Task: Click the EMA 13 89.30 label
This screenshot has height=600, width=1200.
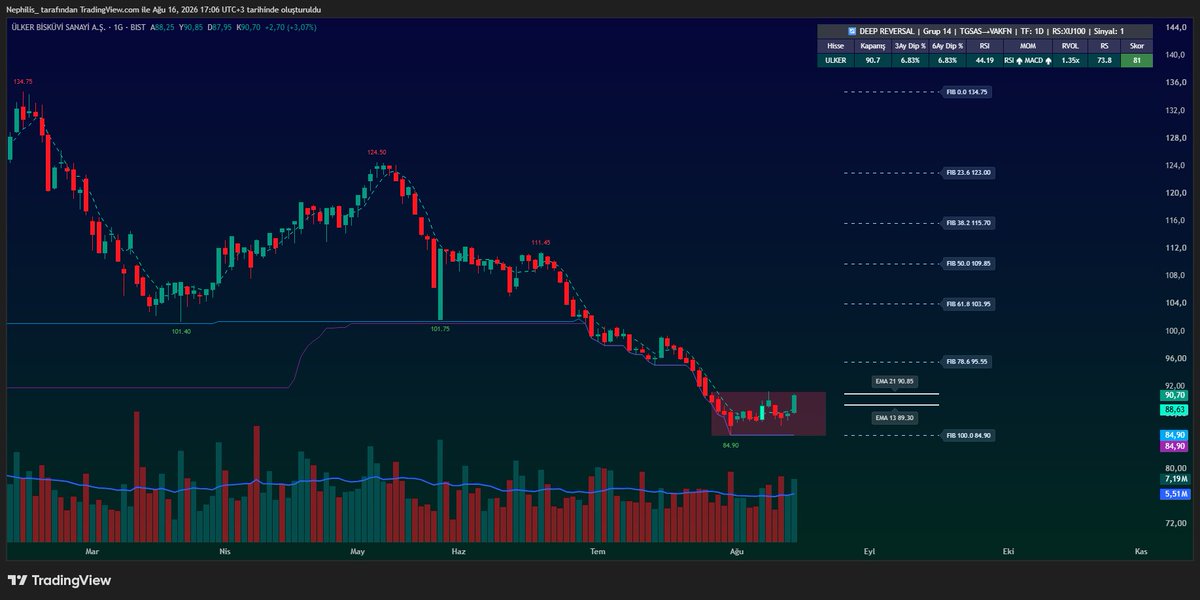Action: click(896, 417)
